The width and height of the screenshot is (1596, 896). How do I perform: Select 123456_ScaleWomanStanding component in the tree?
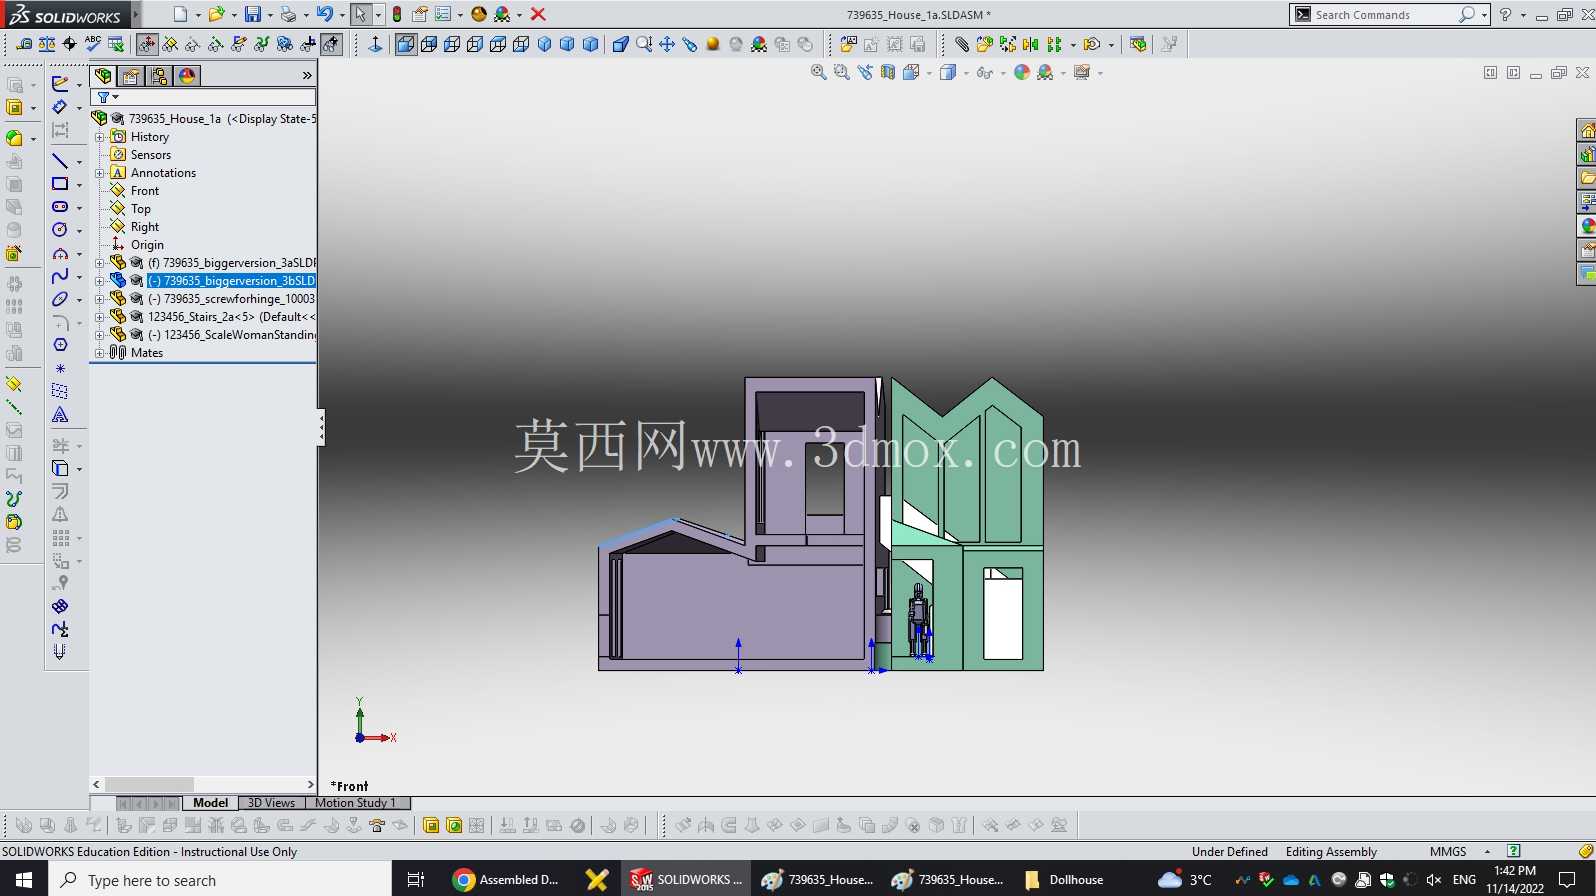click(x=231, y=335)
